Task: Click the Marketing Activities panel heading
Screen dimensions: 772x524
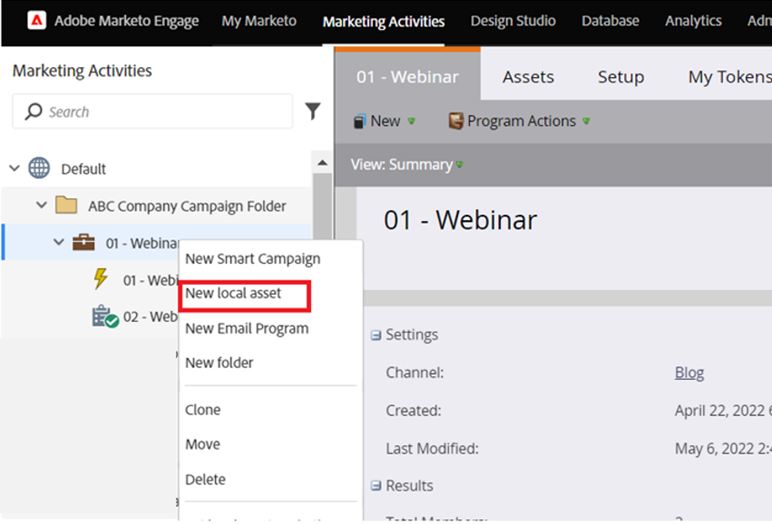Action: tap(82, 71)
